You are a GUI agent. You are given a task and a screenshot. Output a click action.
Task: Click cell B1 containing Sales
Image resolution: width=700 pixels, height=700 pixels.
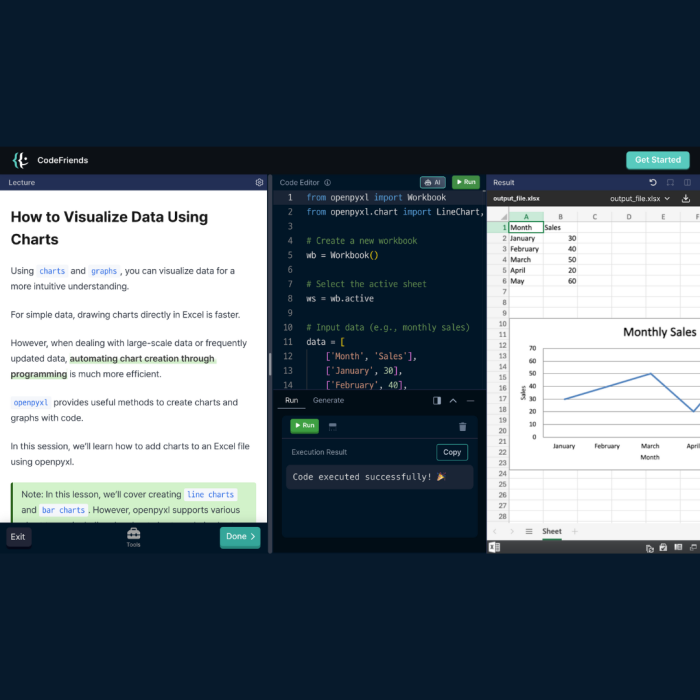pos(560,227)
